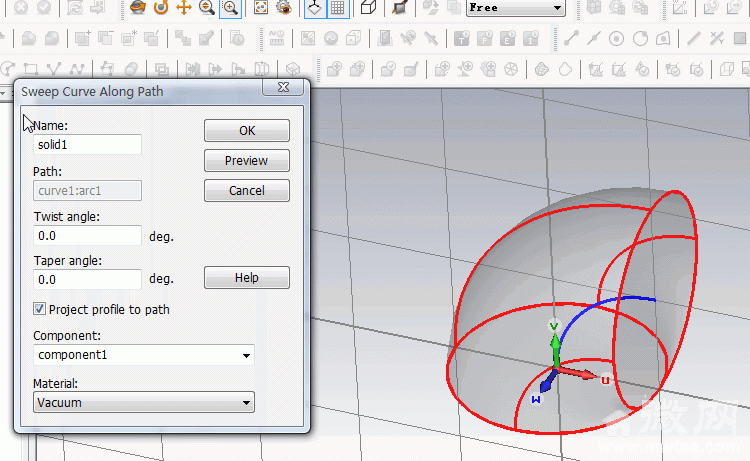This screenshot has height=461, width=750.
Task: Edit the Taper angle value
Action: coord(87,279)
